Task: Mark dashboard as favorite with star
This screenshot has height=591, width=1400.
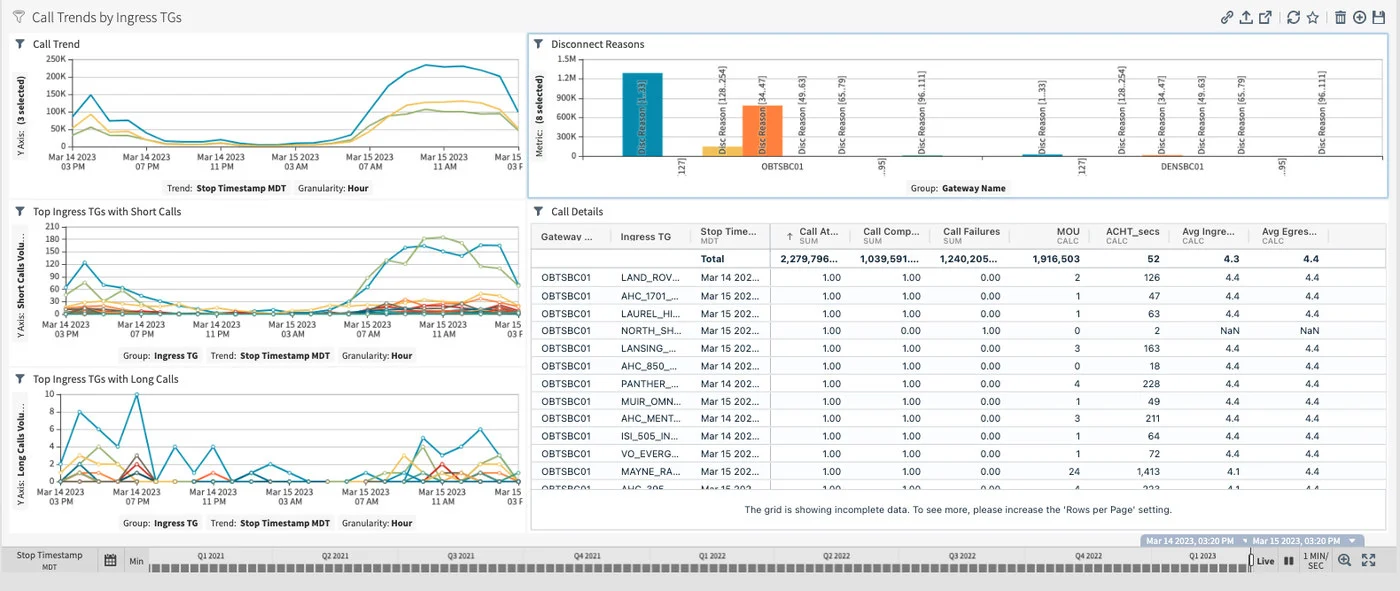Action: point(1312,17)
